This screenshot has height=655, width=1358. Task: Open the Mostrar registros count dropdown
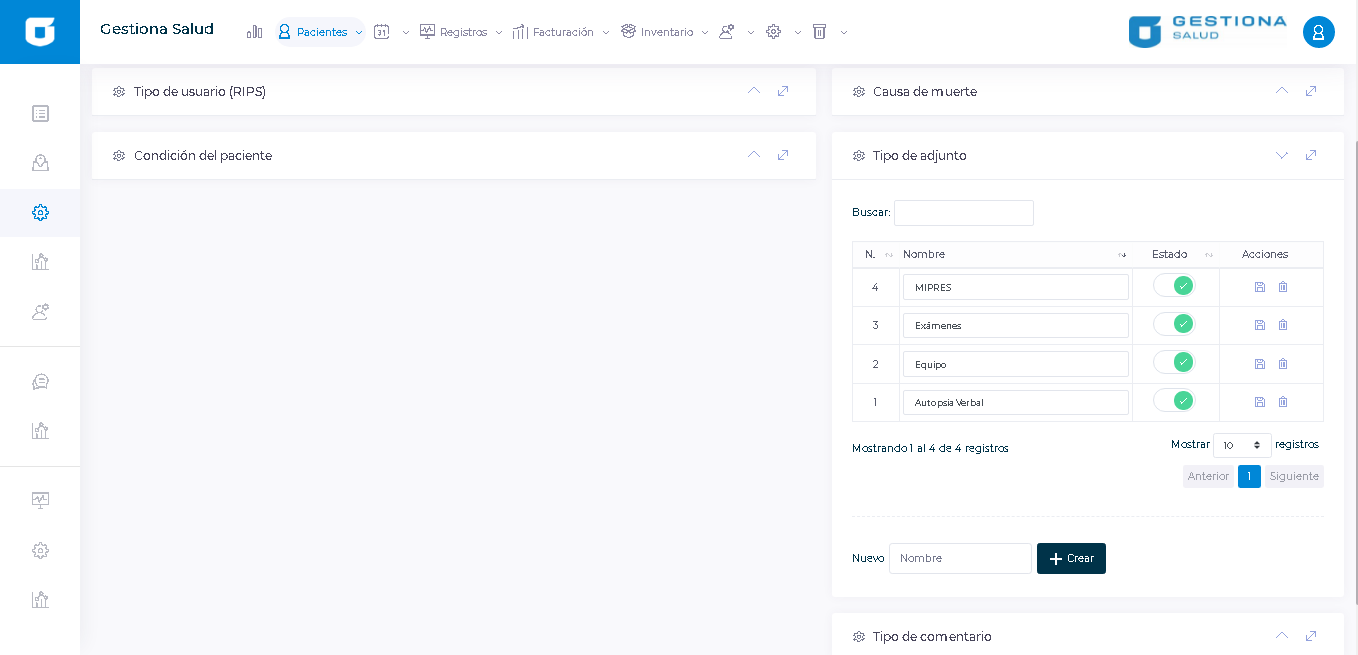[x=1241, y=445]
